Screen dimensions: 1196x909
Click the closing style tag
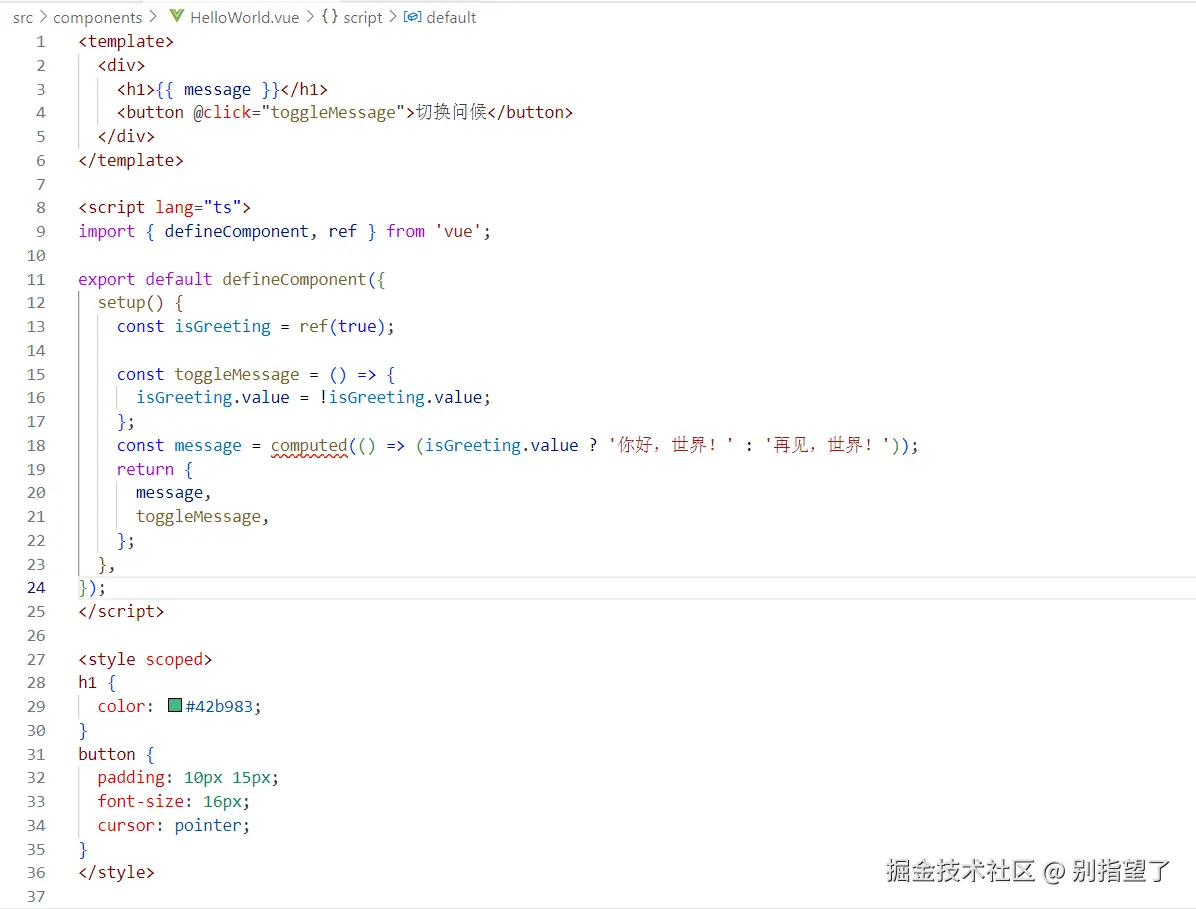point(116,872)
